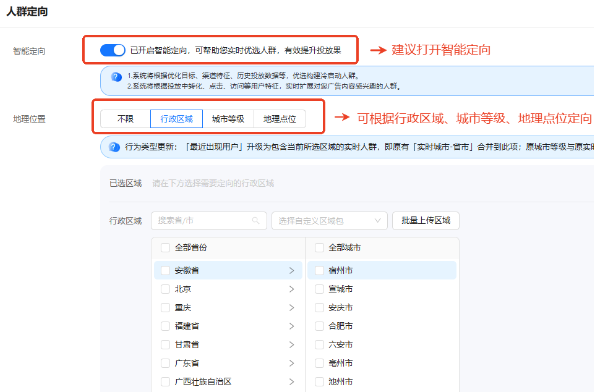Viewport: 594px width, 392px height.
Task: Click the 智能定向 field label
Action: pyautogui.click(x=29, y=51)
